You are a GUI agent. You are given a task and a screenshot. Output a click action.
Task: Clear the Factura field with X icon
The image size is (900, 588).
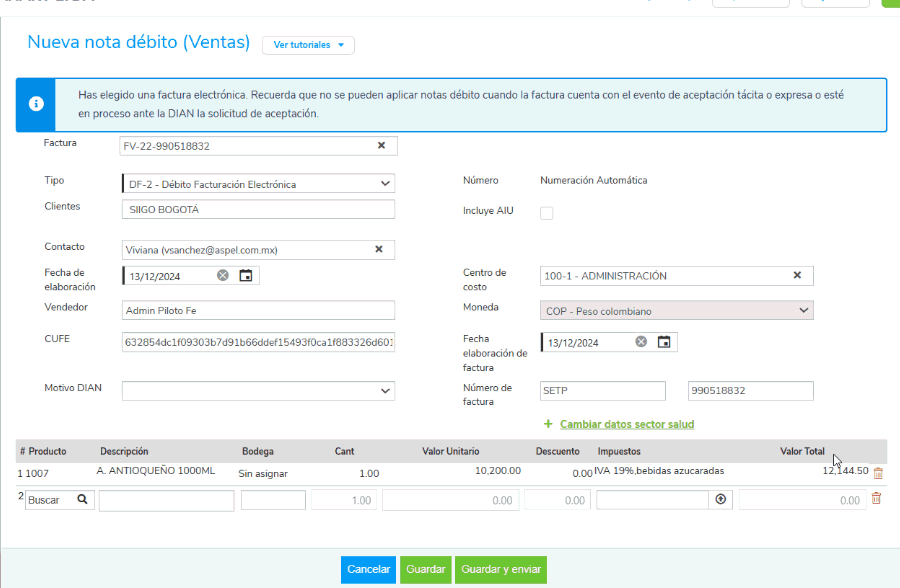(x=380, y=146)
